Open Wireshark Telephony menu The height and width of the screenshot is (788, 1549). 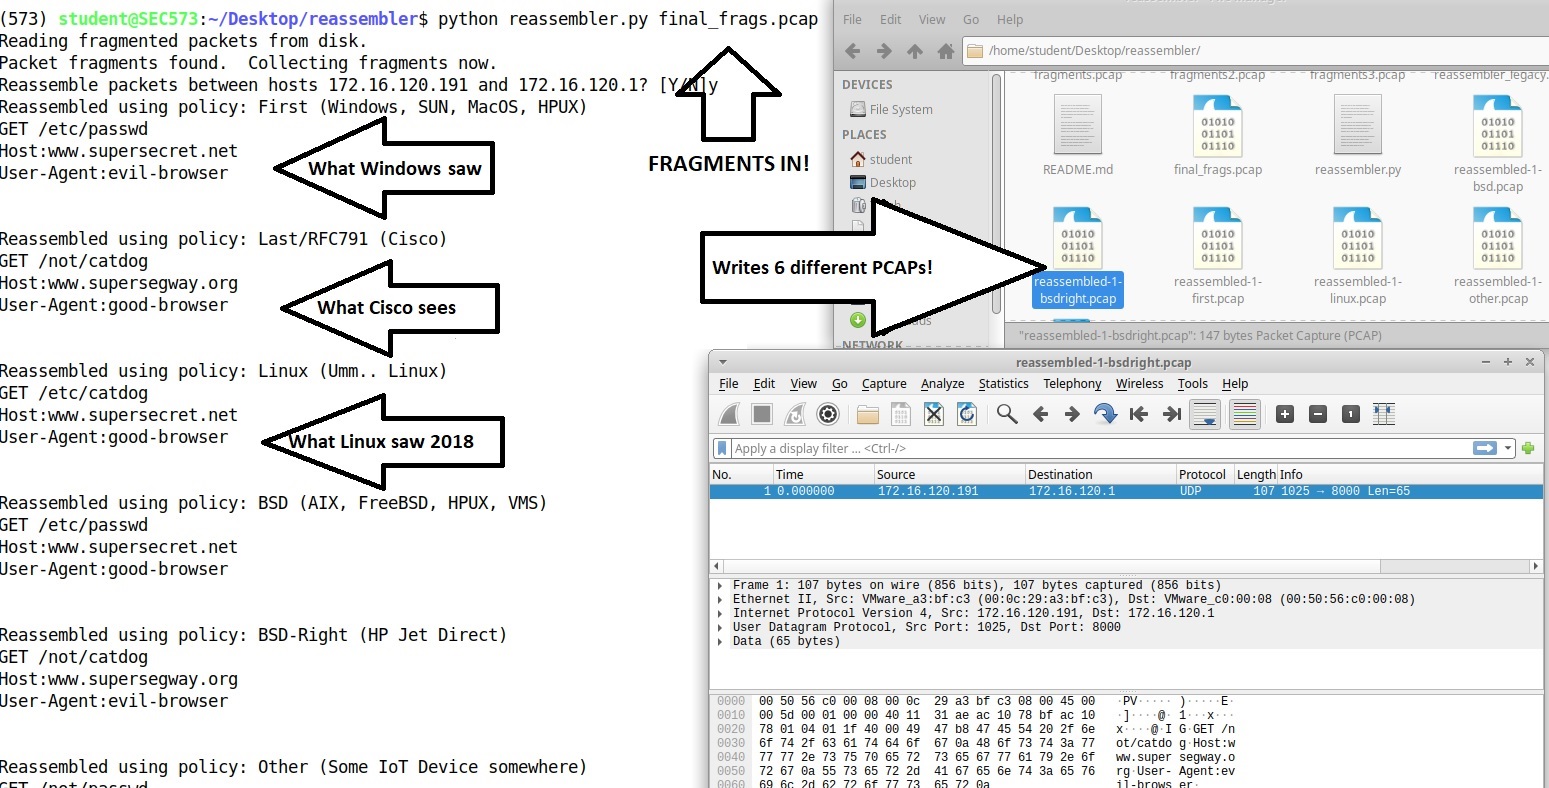pyautogui.click(x=1072, y=383)
